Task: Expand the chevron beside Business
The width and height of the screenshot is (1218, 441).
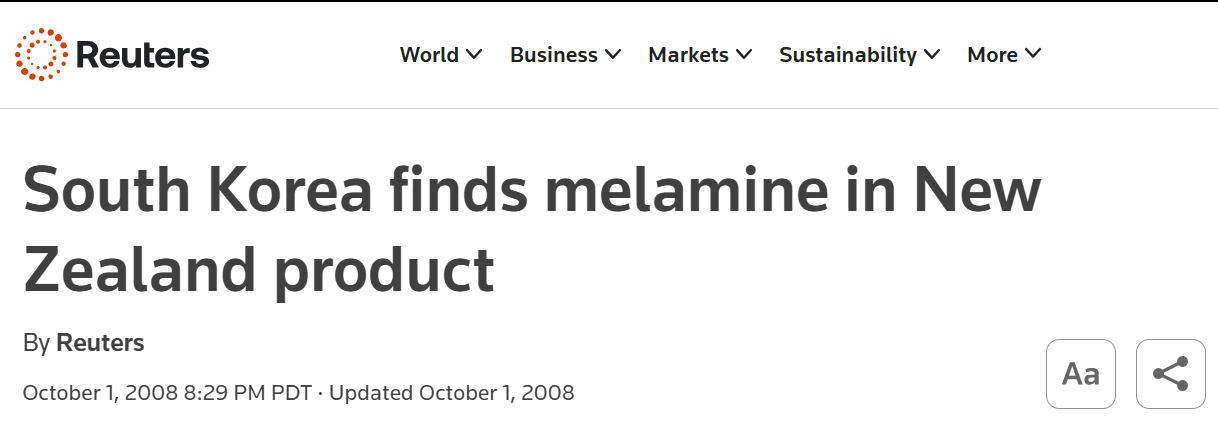Action: point(612,54)
